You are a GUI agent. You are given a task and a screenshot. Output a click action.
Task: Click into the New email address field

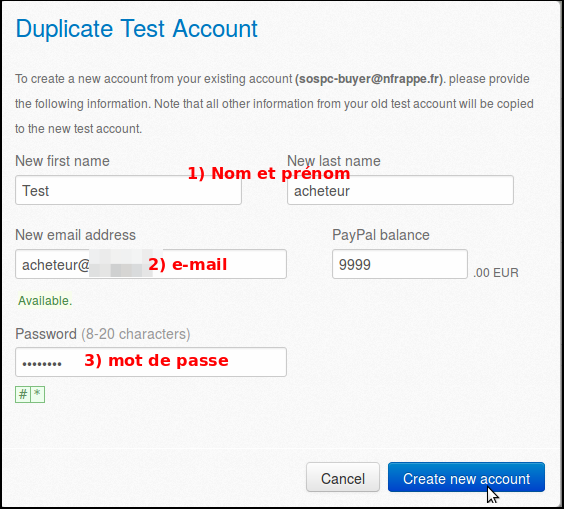tap(151, 264)
